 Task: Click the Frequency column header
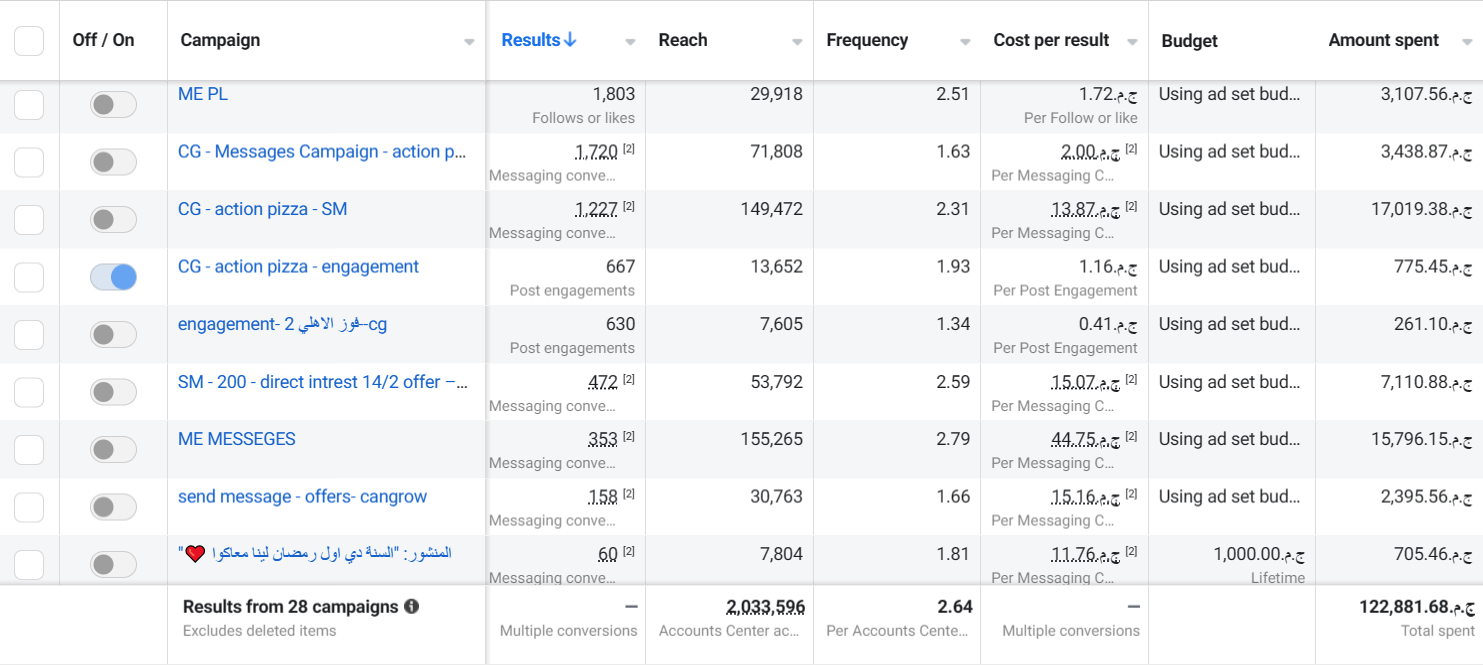pyautogui.click(x=867, y=40)
